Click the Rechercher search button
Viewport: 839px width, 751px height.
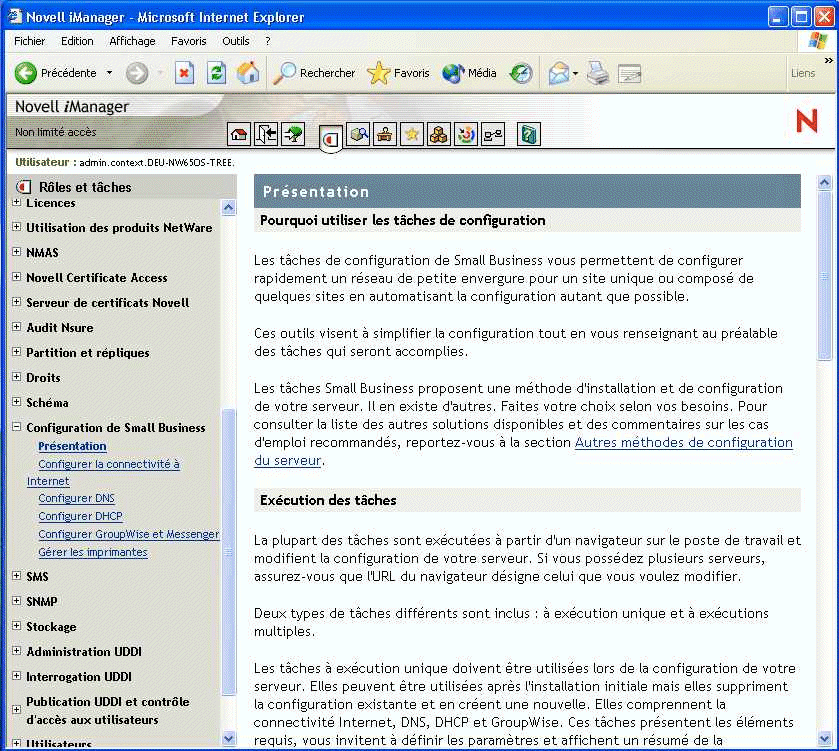[314, 73]
